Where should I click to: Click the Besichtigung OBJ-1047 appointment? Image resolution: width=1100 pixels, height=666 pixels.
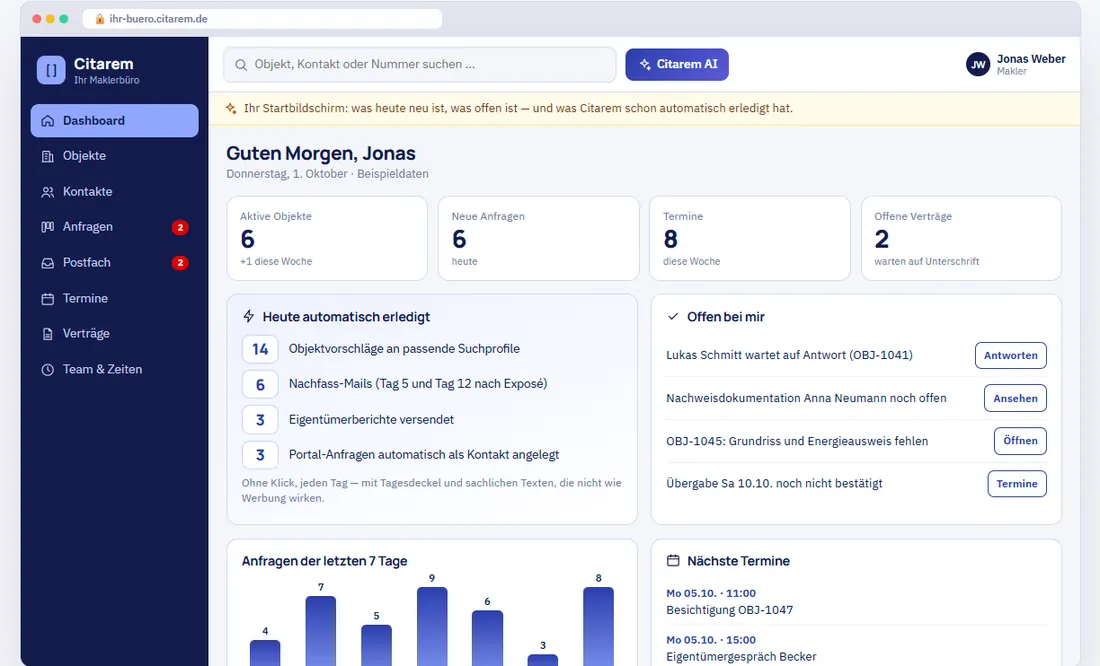point(856,602)
